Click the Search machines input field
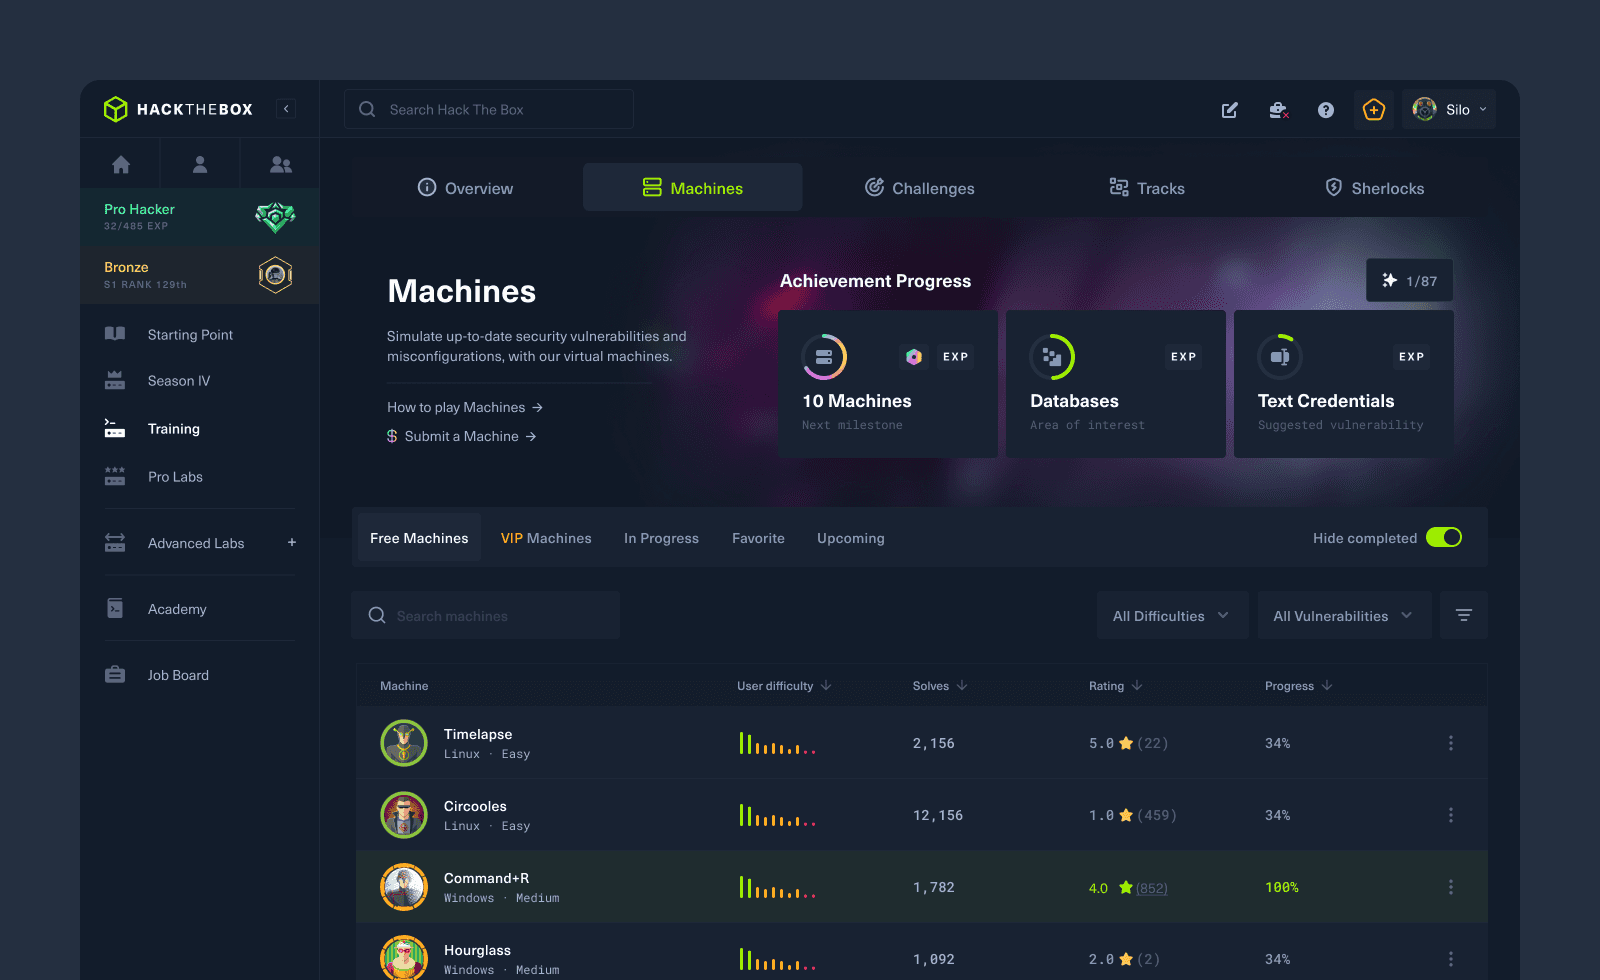The width and height of the screenshot is (1600, 980). coord(486,615)
